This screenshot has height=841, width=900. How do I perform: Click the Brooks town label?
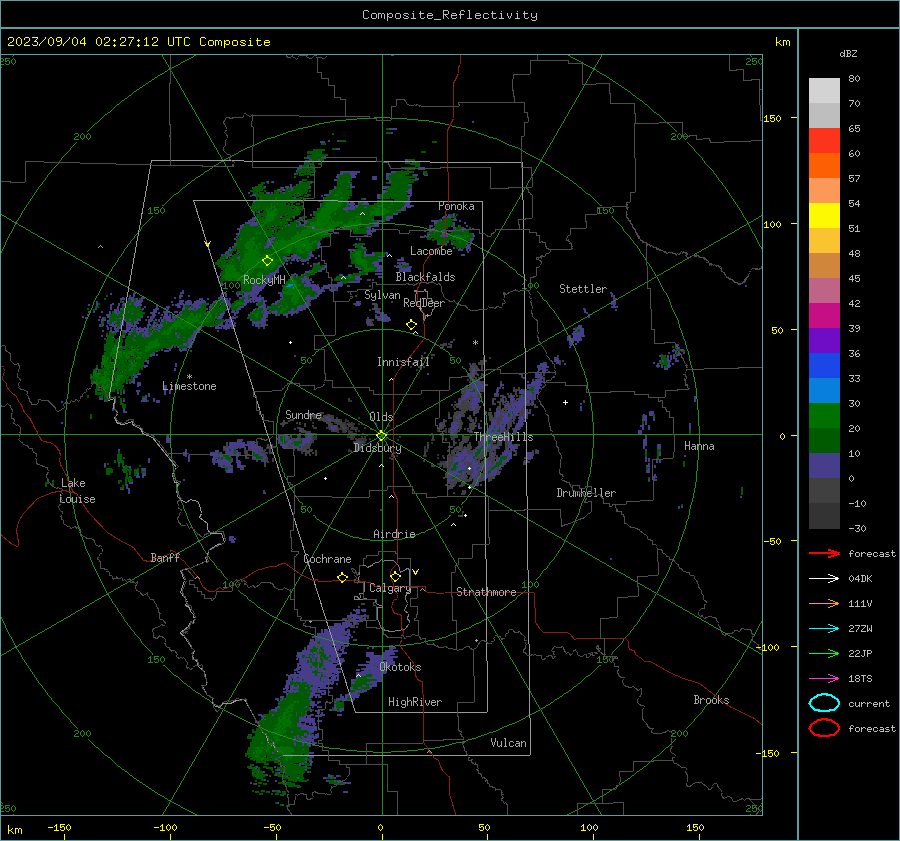(x=711, y=700)
